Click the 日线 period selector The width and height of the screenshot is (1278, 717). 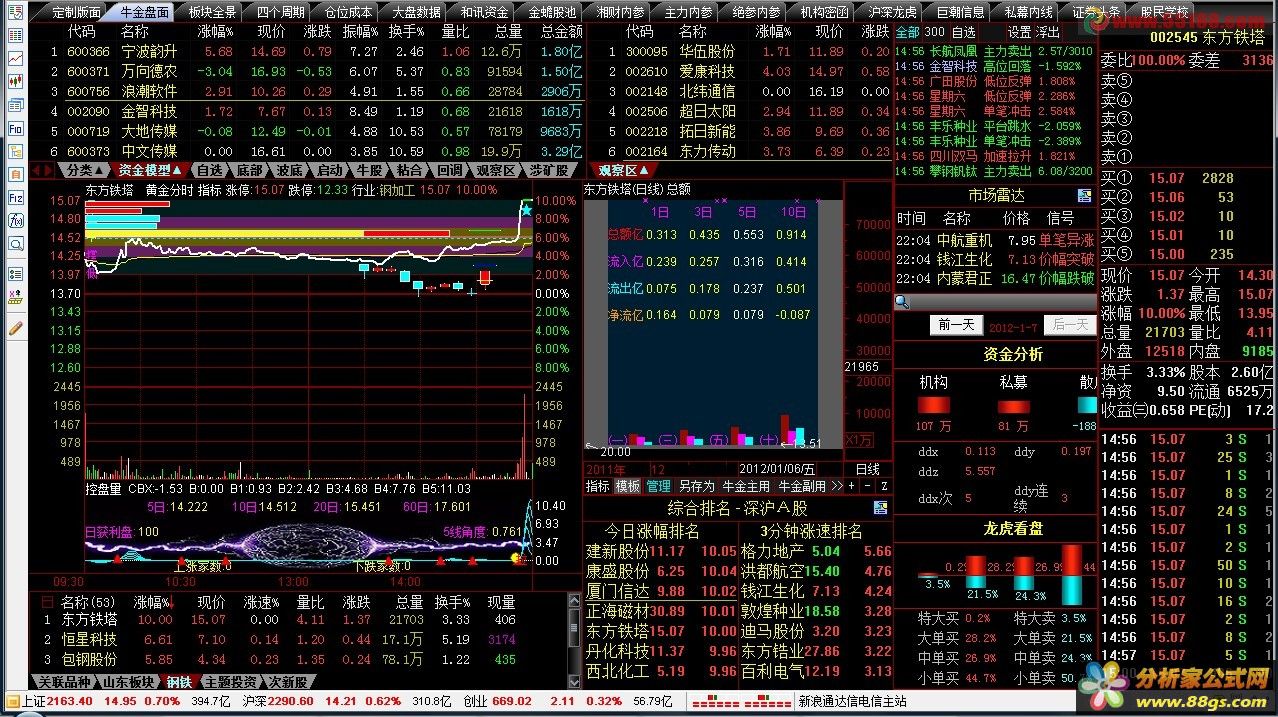[x=867, y=469]
